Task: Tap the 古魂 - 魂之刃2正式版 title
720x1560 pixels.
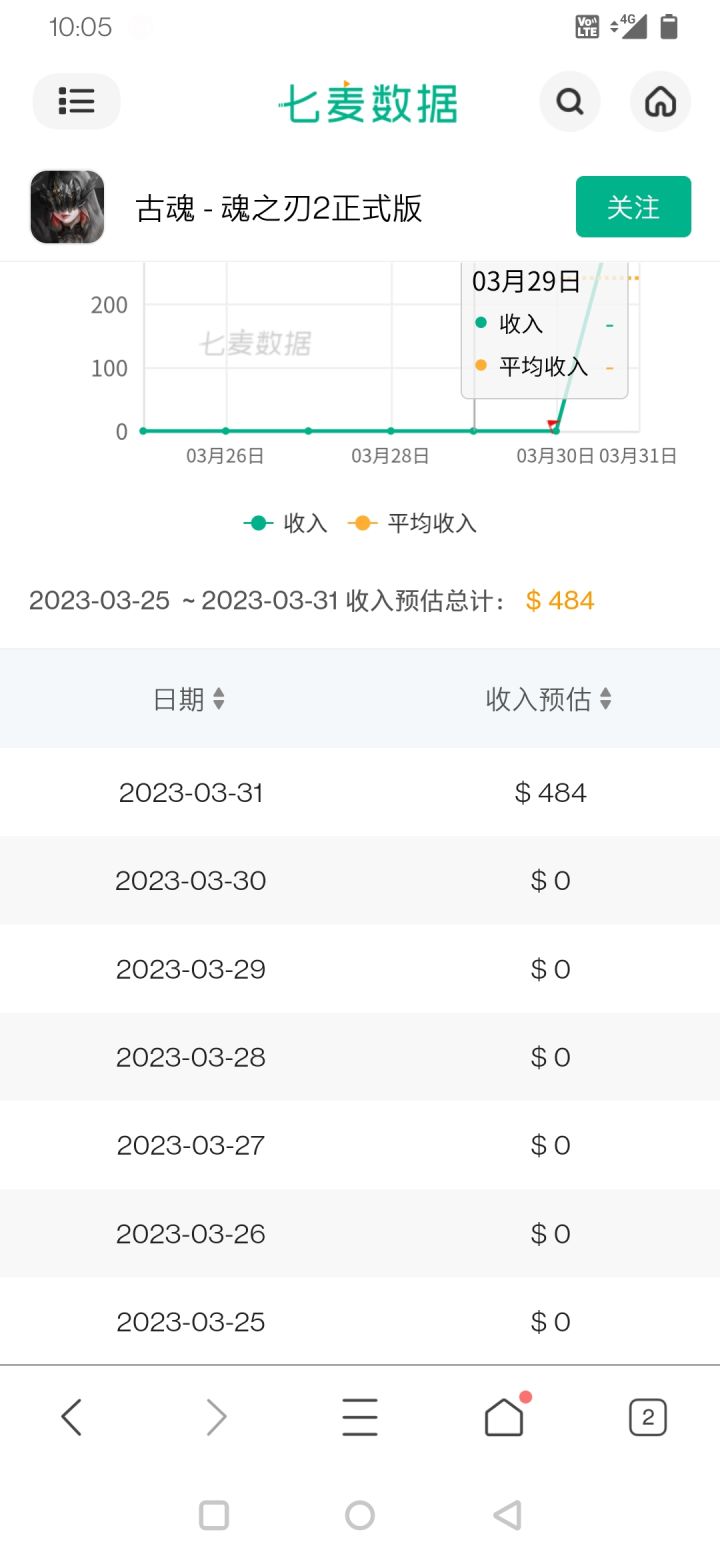Action: (279, 208)
